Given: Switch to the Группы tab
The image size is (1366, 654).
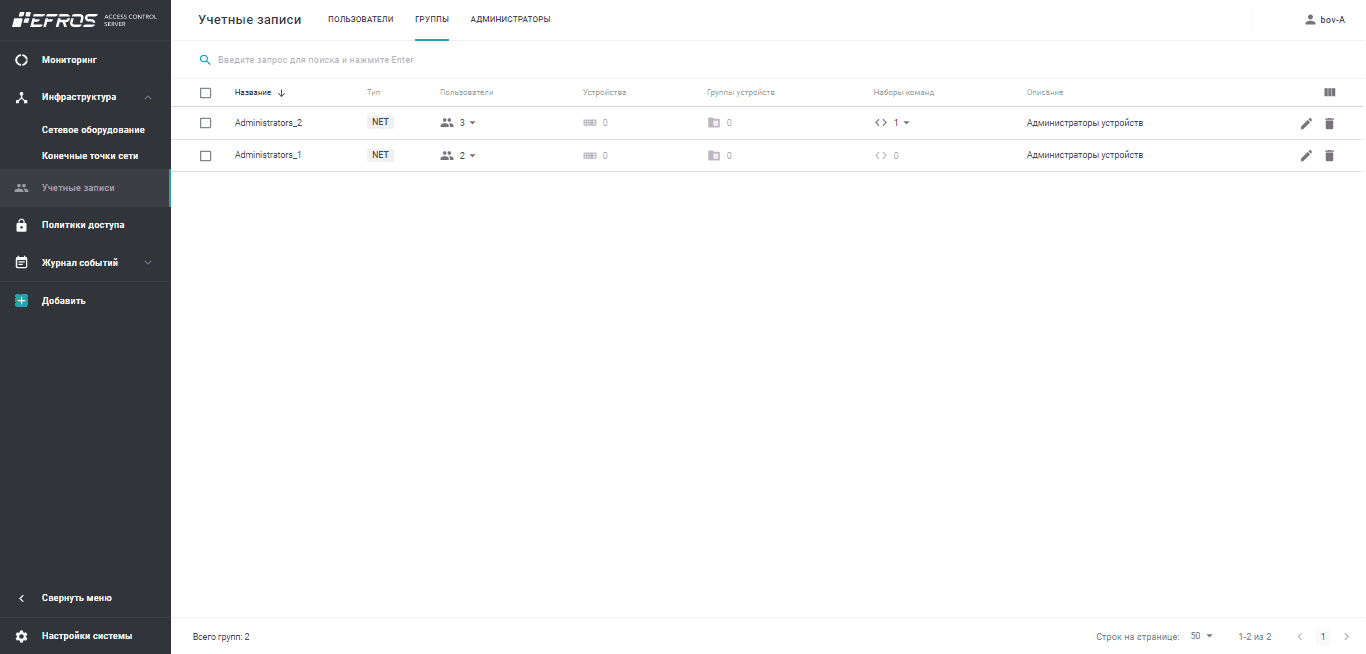Looking at the screenshot, I should point(432,19).
